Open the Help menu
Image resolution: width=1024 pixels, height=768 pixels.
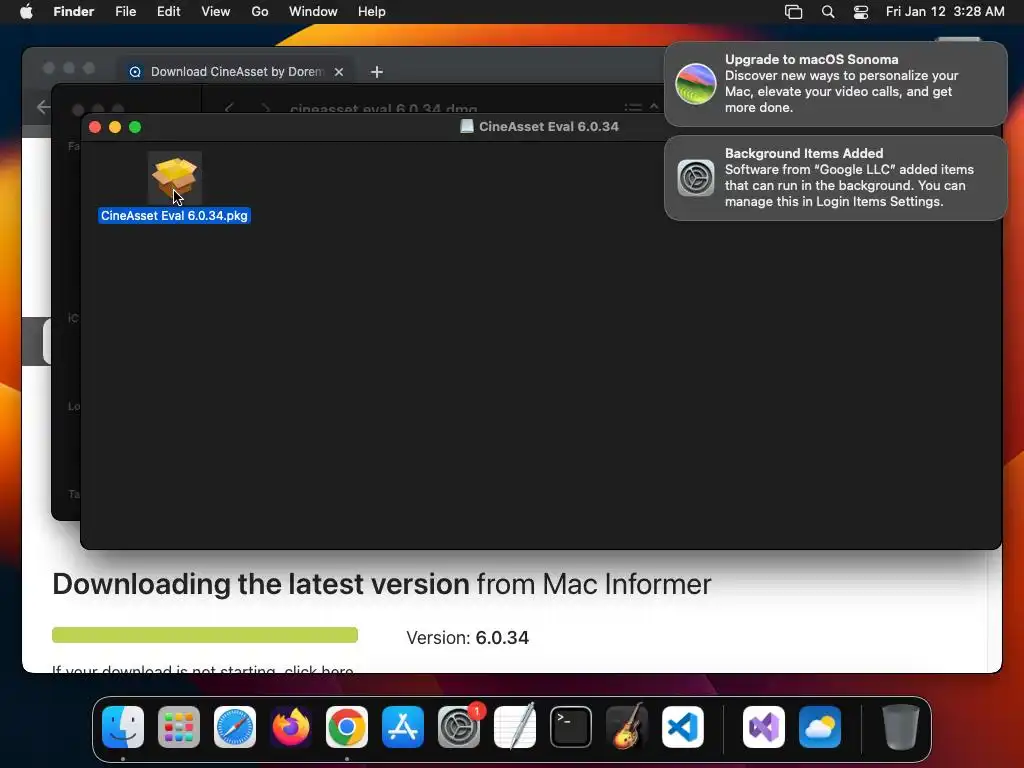pyautogui.click(x=372, y=12)
